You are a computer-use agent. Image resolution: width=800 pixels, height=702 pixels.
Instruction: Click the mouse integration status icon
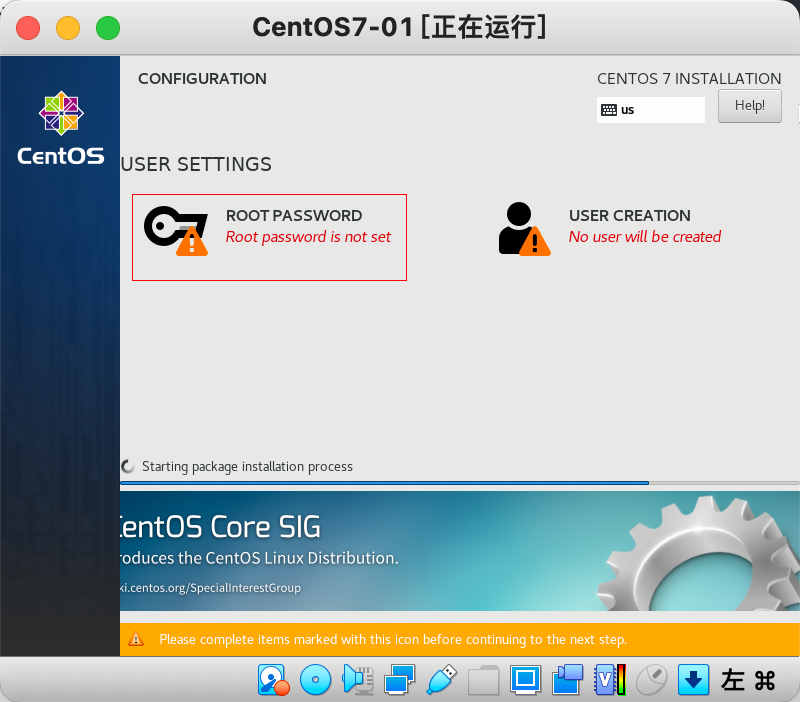pos(652,680)
